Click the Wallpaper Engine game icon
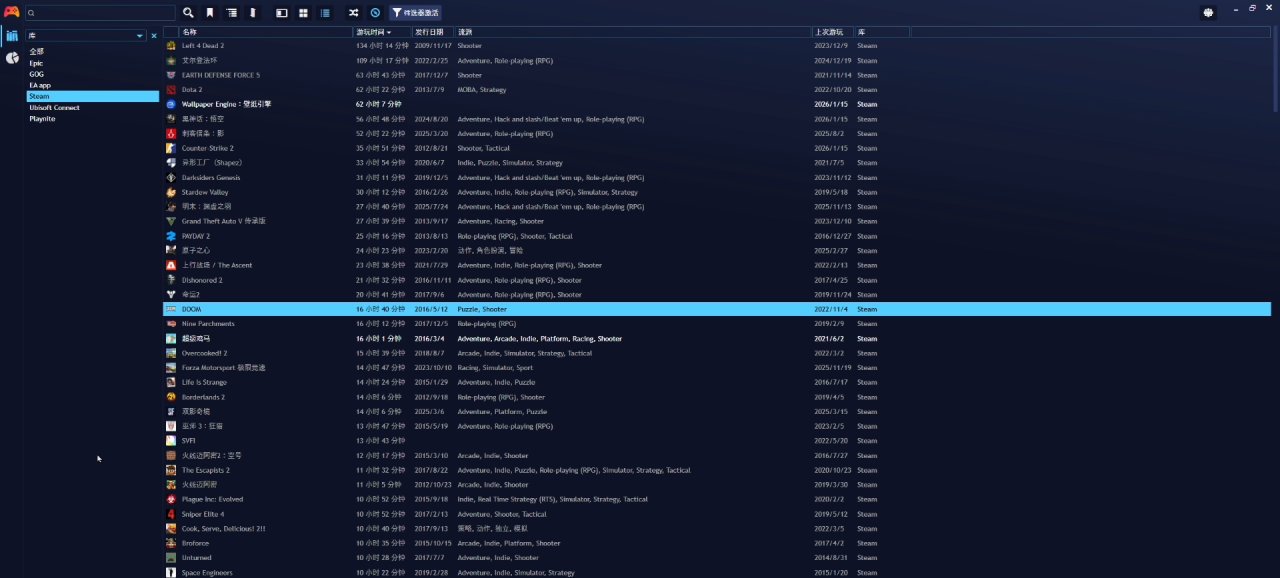 [x=172, y=104]
